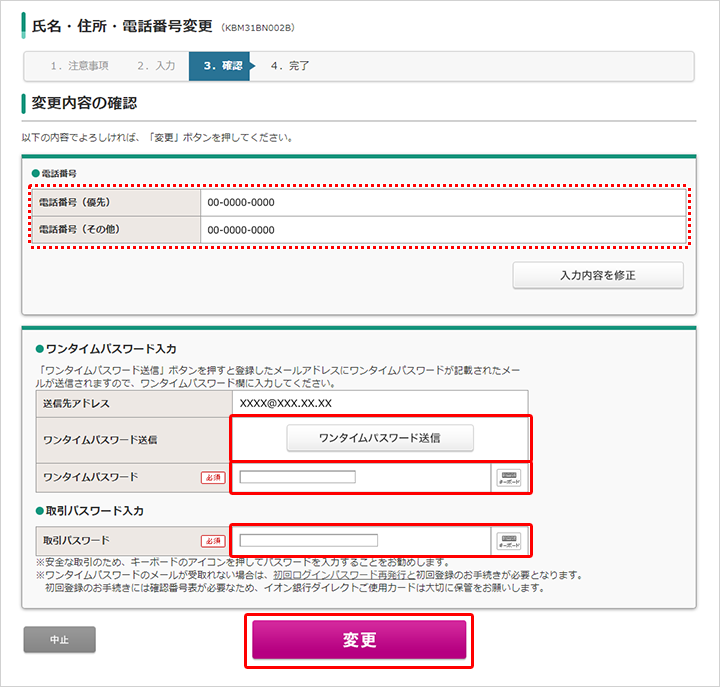Click the ワンタイムパスワード送信 button
Viewport: 720px width, 687px height.
(x=380, y=438)
